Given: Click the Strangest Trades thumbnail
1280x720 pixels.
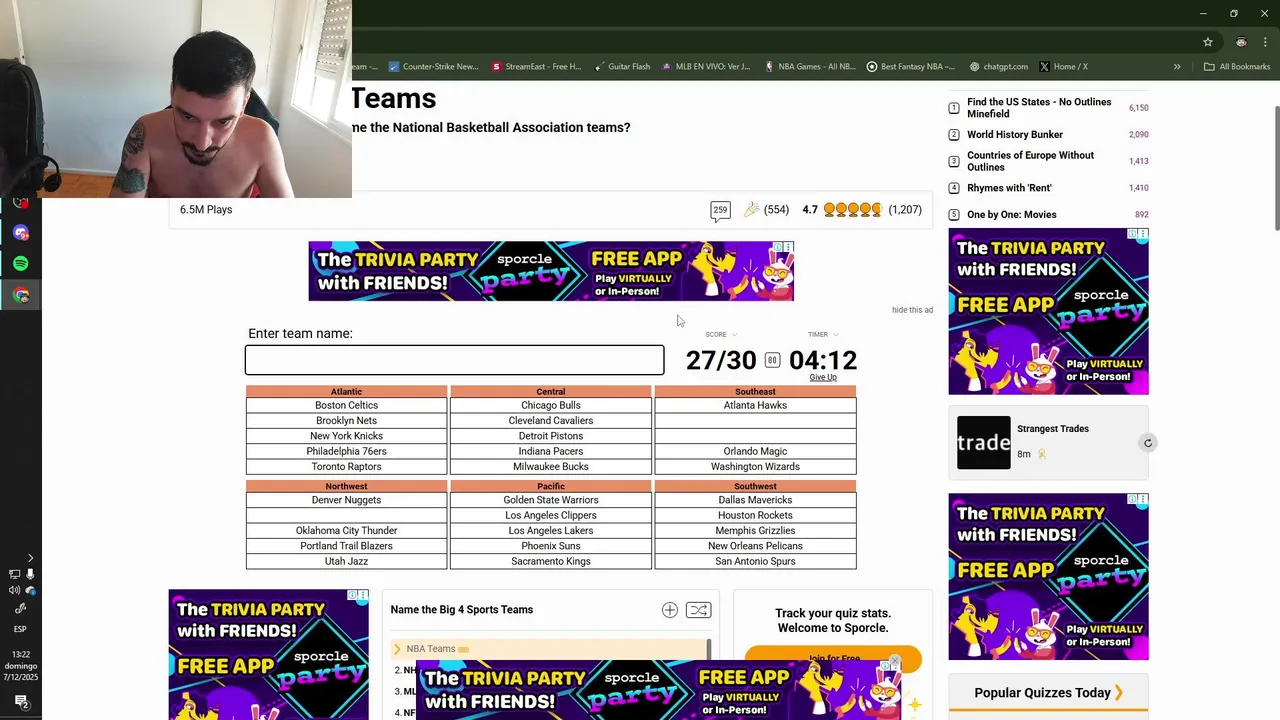Looking at the screenshot, I should [x=984, y=442].
